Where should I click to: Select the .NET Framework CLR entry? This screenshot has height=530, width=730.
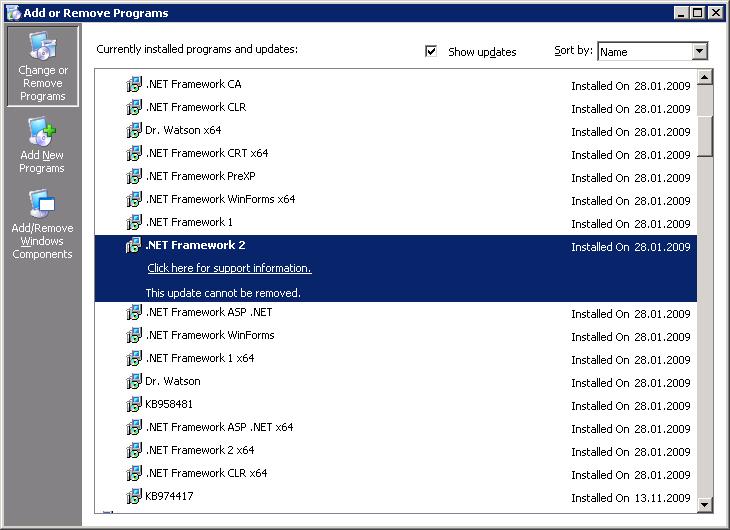(396, 107)
